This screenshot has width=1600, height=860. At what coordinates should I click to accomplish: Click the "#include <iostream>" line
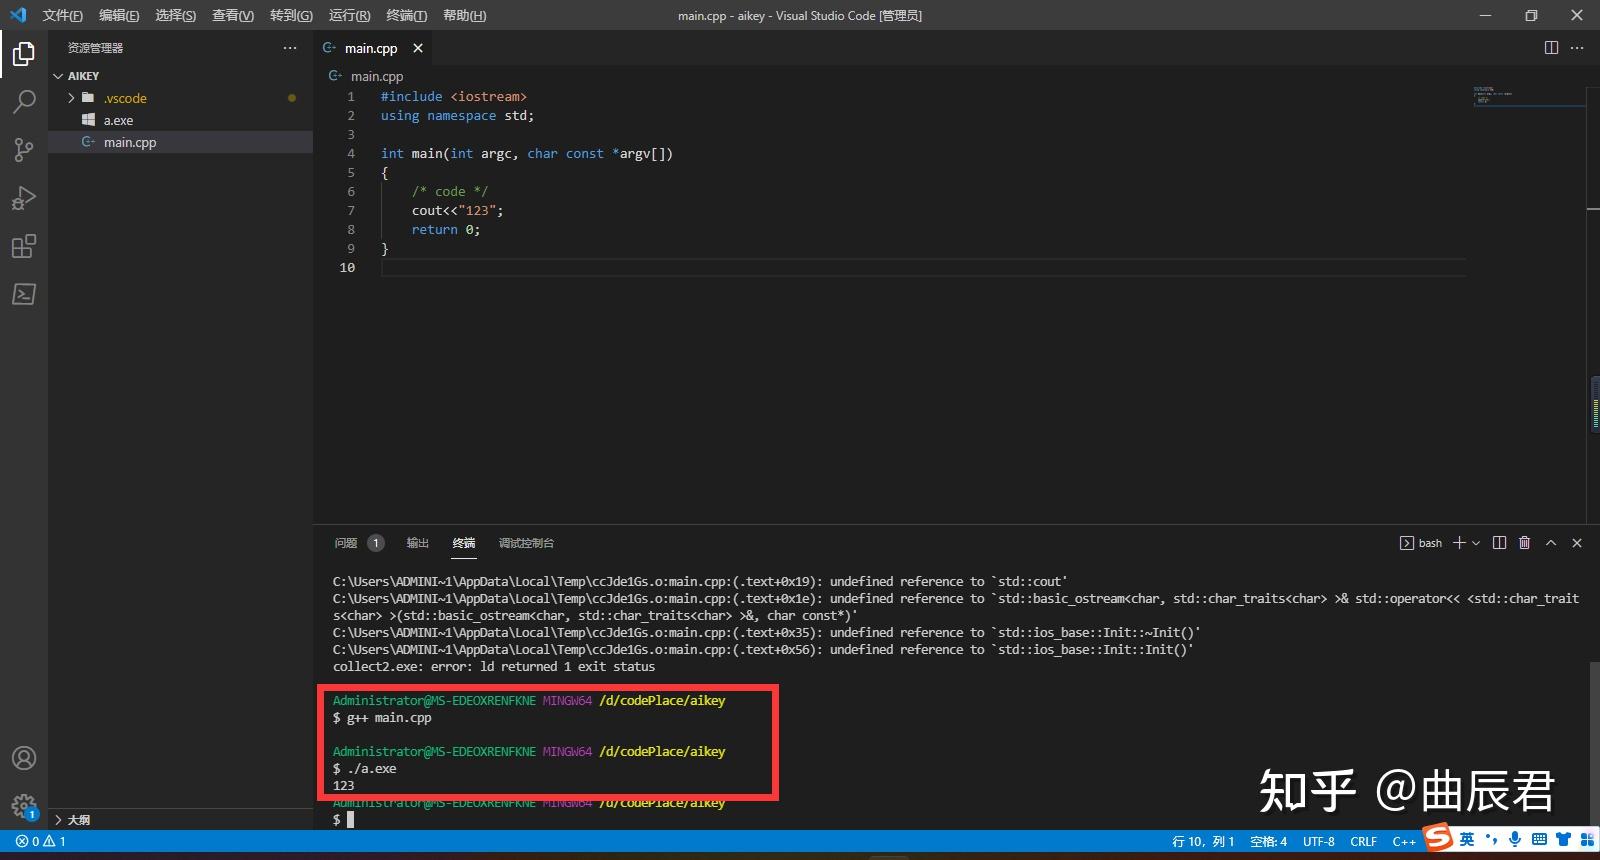[x=453, y=97]
